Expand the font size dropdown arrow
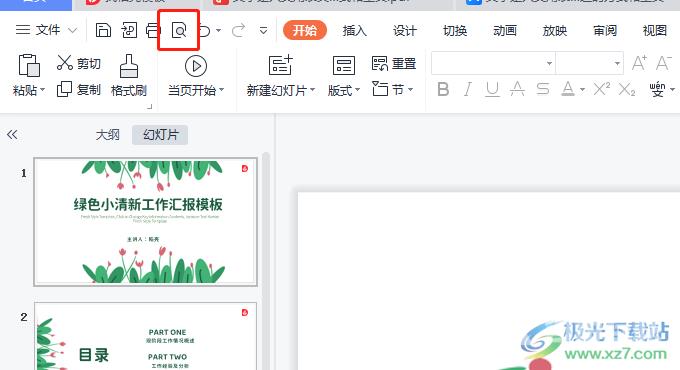Viewport: 680px width, 370px height. tap(617, 64)
